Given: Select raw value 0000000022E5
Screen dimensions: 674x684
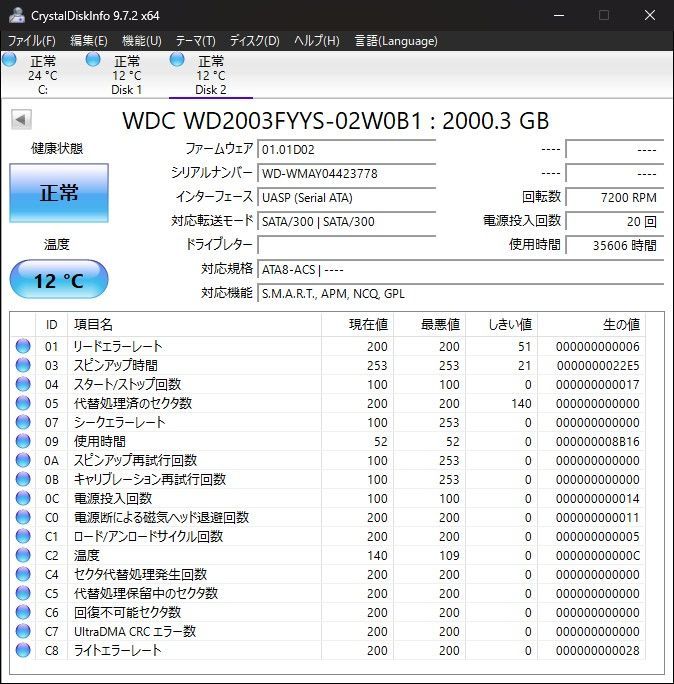Looking at the screenshot, I should [598, 366].
